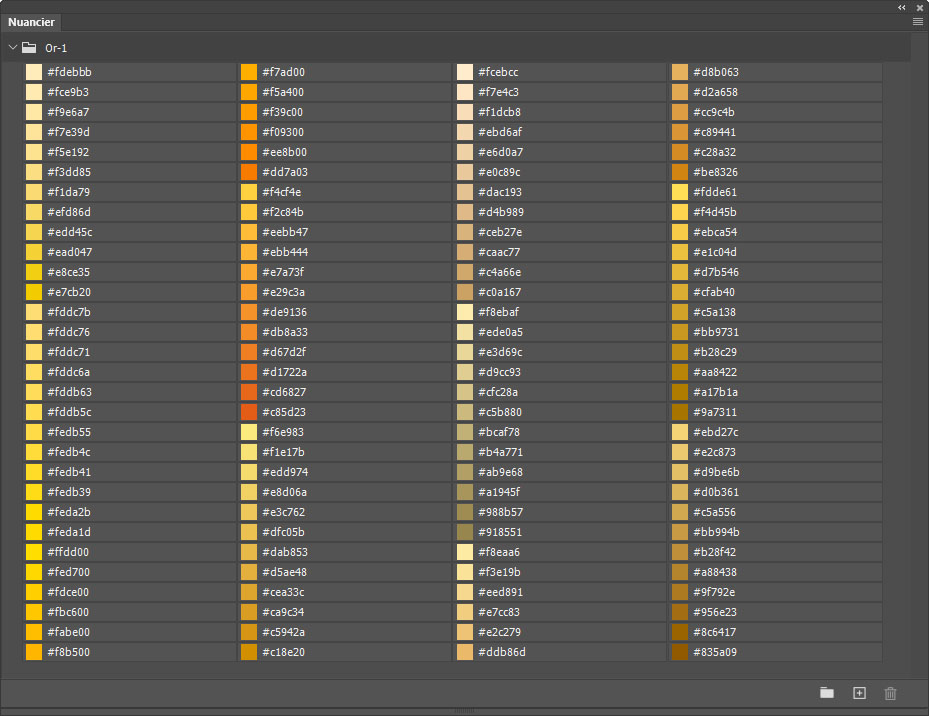Select the #c85d23 dark orange swatch
This screenshot has height=716, width=929.
249,412
